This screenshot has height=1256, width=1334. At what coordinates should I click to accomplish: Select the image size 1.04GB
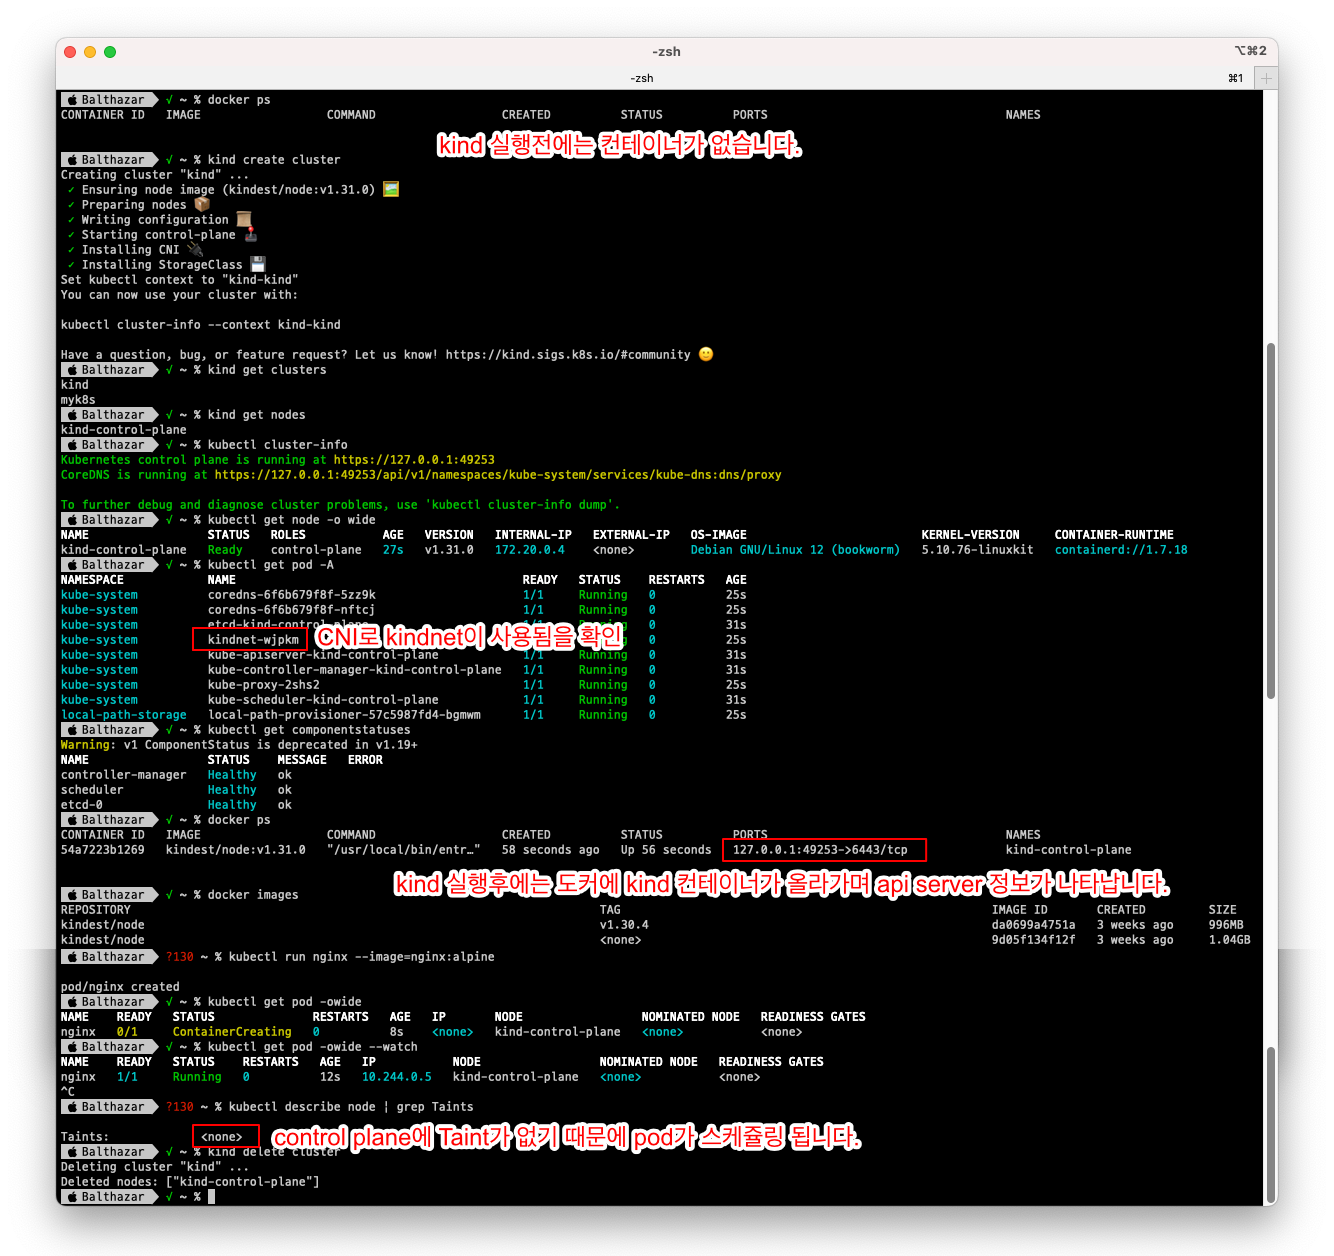pos(1230,940)
